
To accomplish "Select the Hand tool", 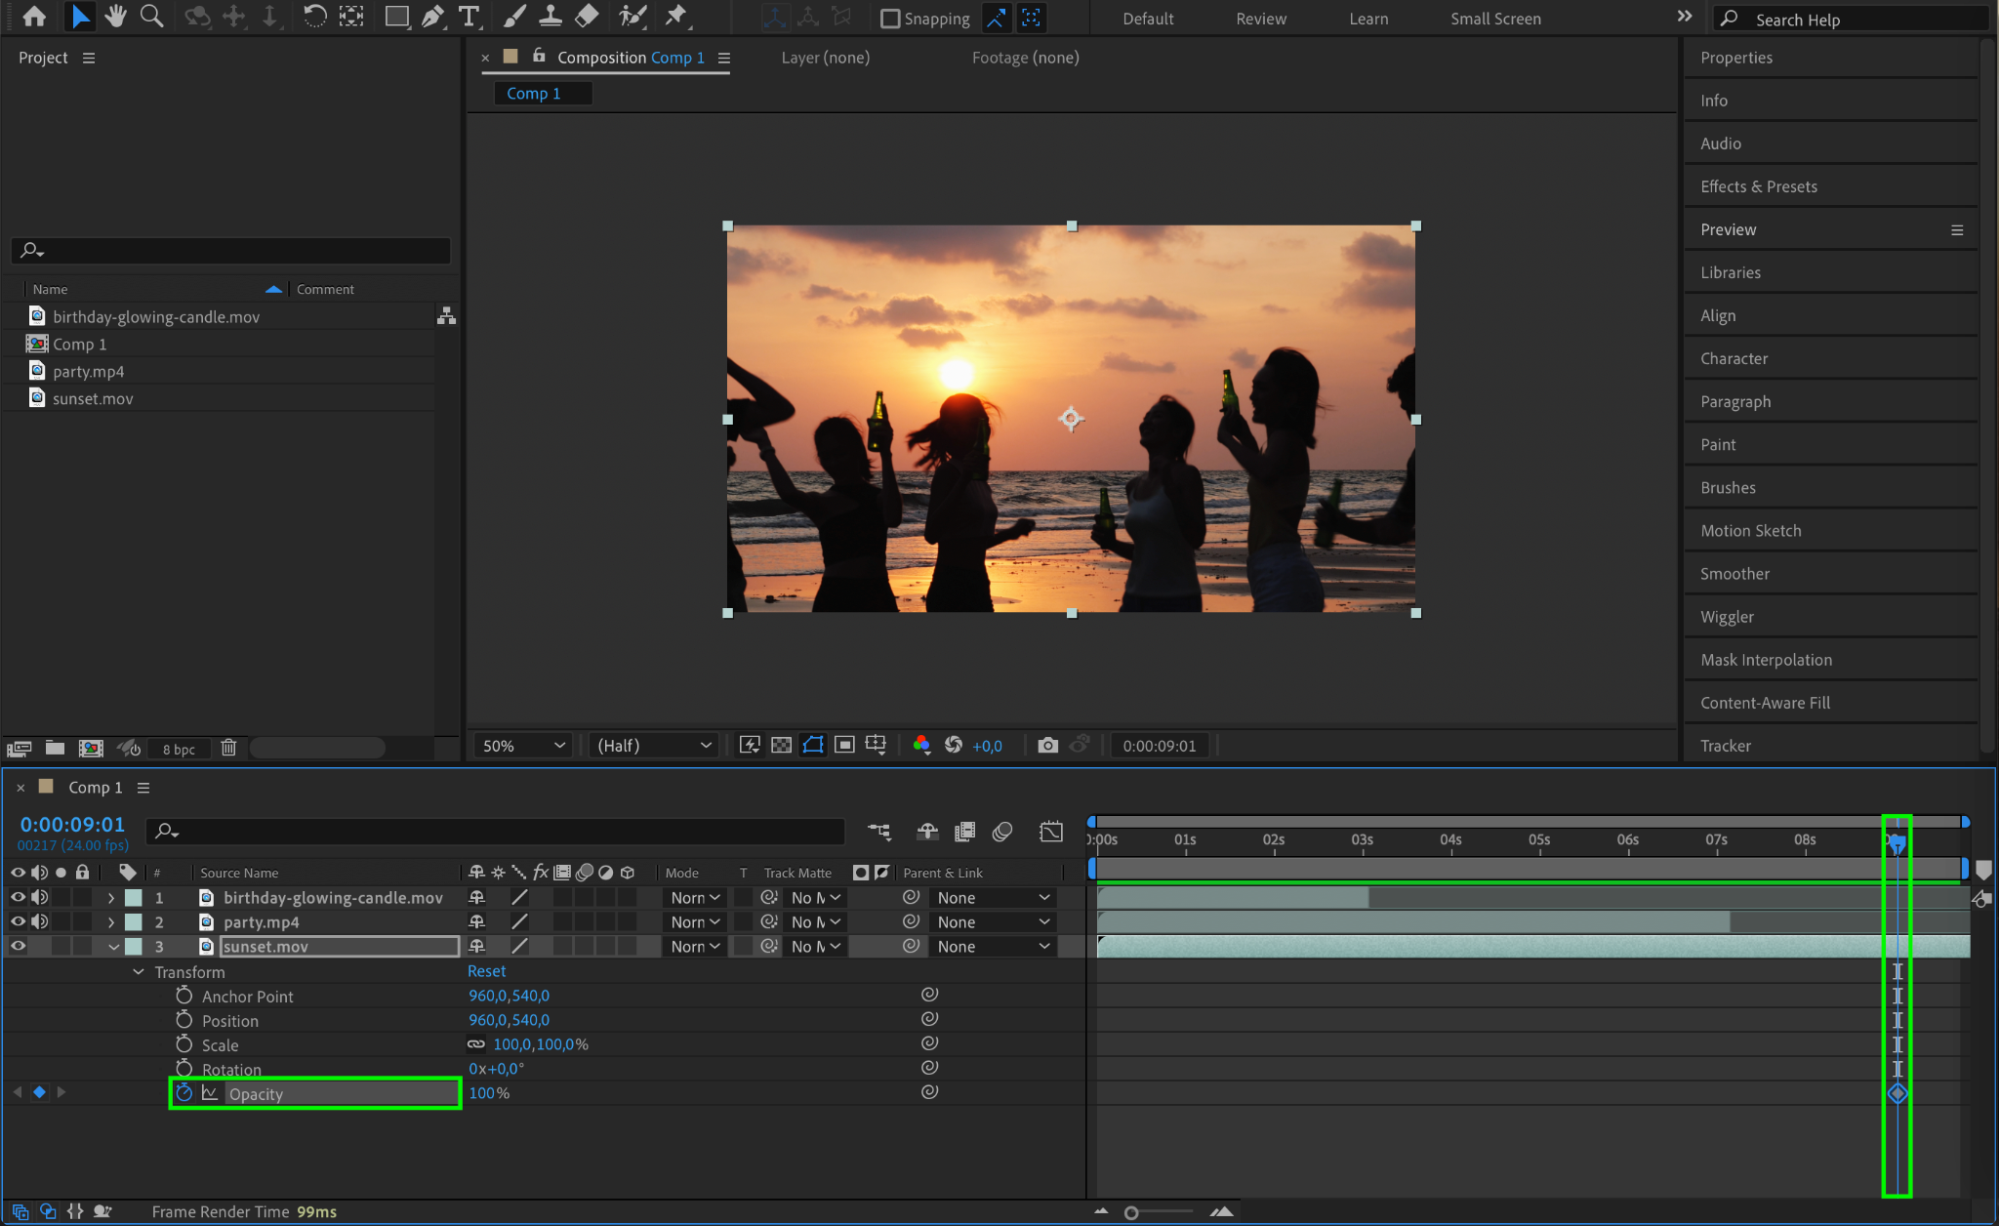I will [x=116, y=16].
